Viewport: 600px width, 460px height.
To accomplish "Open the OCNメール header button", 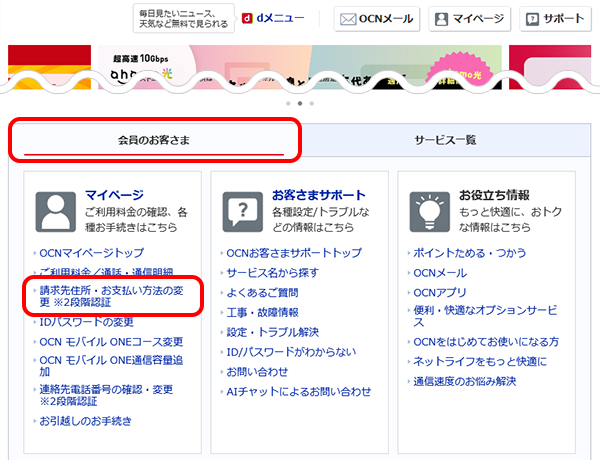I will [377, 19].
